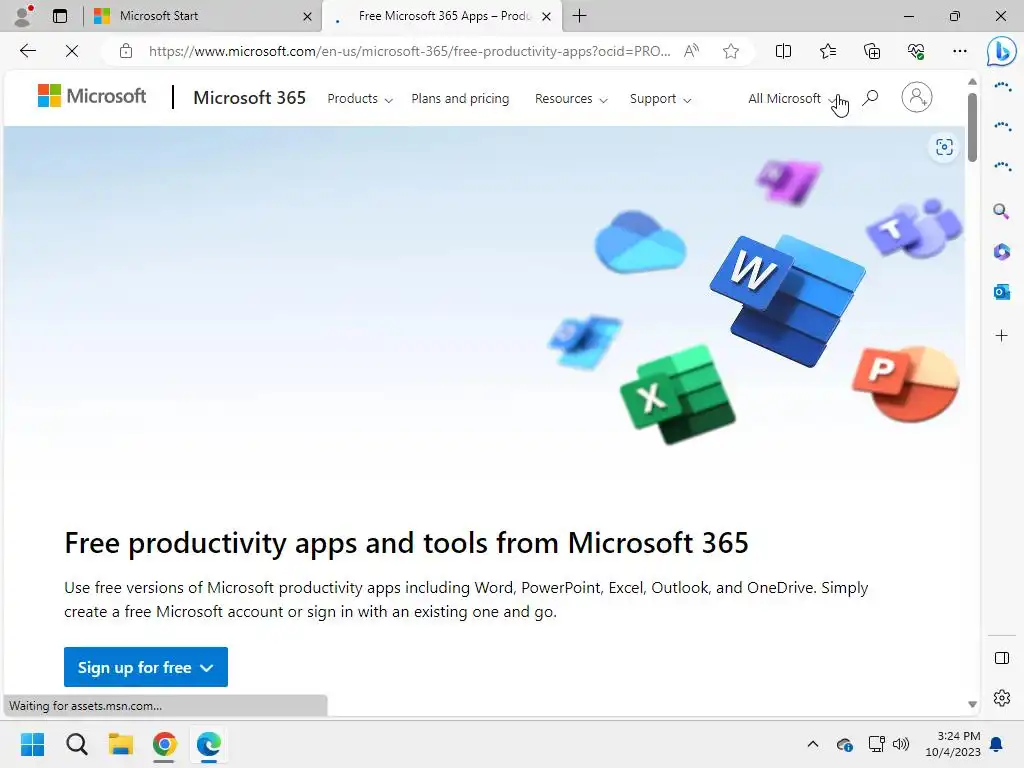The width and height of the screenshot is (1024, 768).
Task: Show hidden system tray icons
Action: (812, 744)
